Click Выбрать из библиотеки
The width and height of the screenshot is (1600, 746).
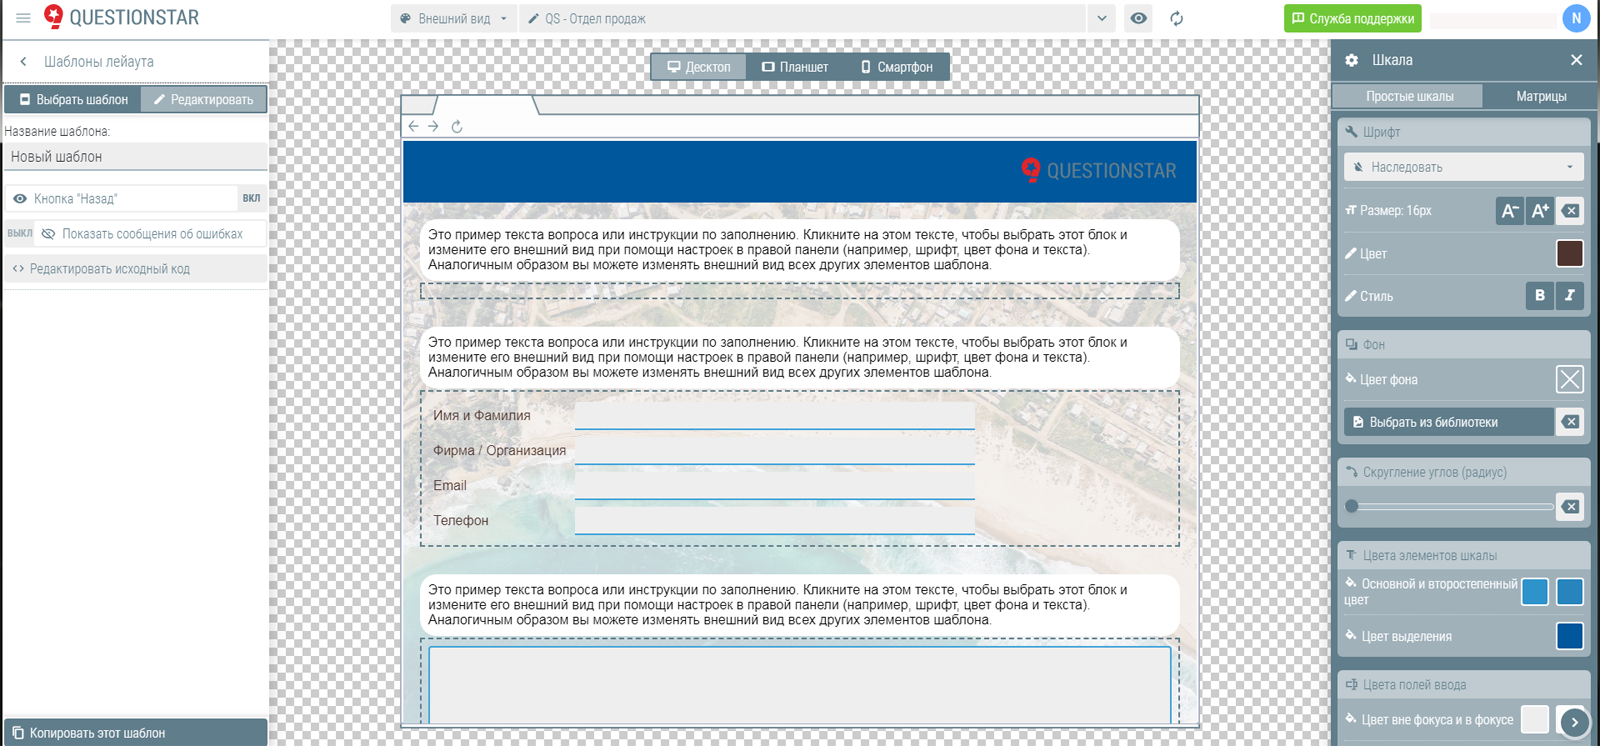(1448, 422)
